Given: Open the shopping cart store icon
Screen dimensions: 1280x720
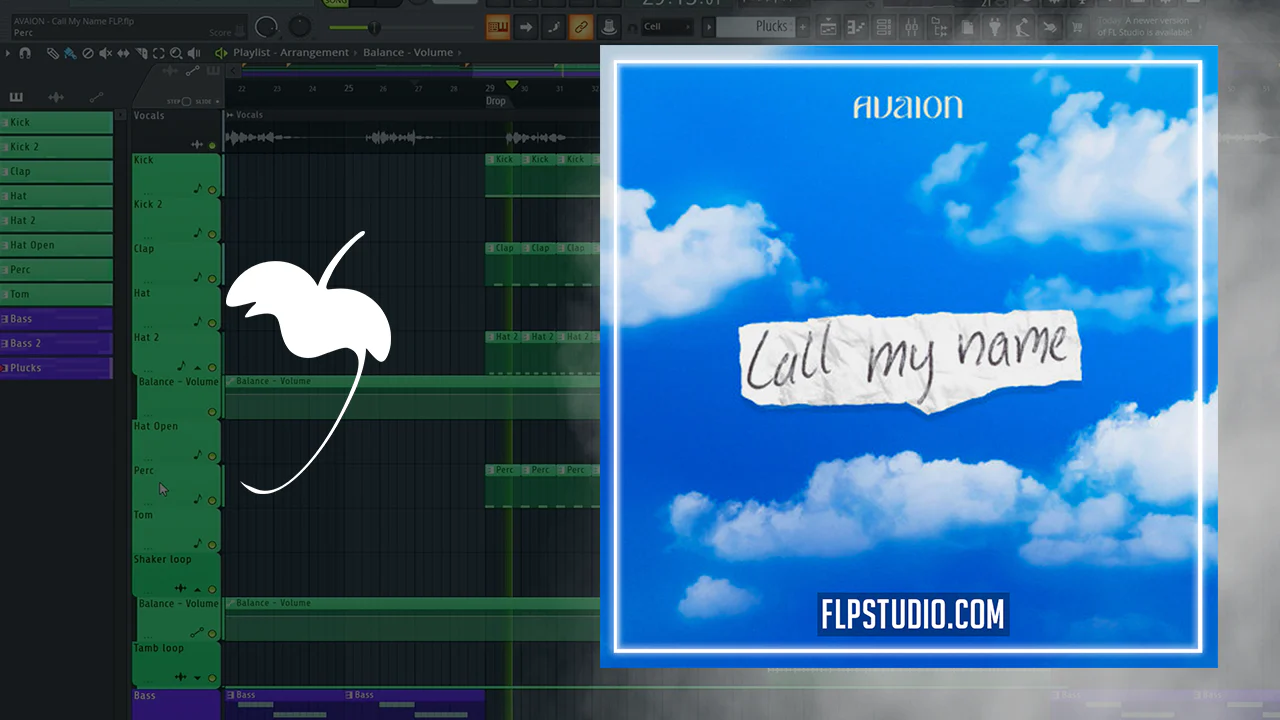Looking at the screenshot, I should coord(1077,27).
